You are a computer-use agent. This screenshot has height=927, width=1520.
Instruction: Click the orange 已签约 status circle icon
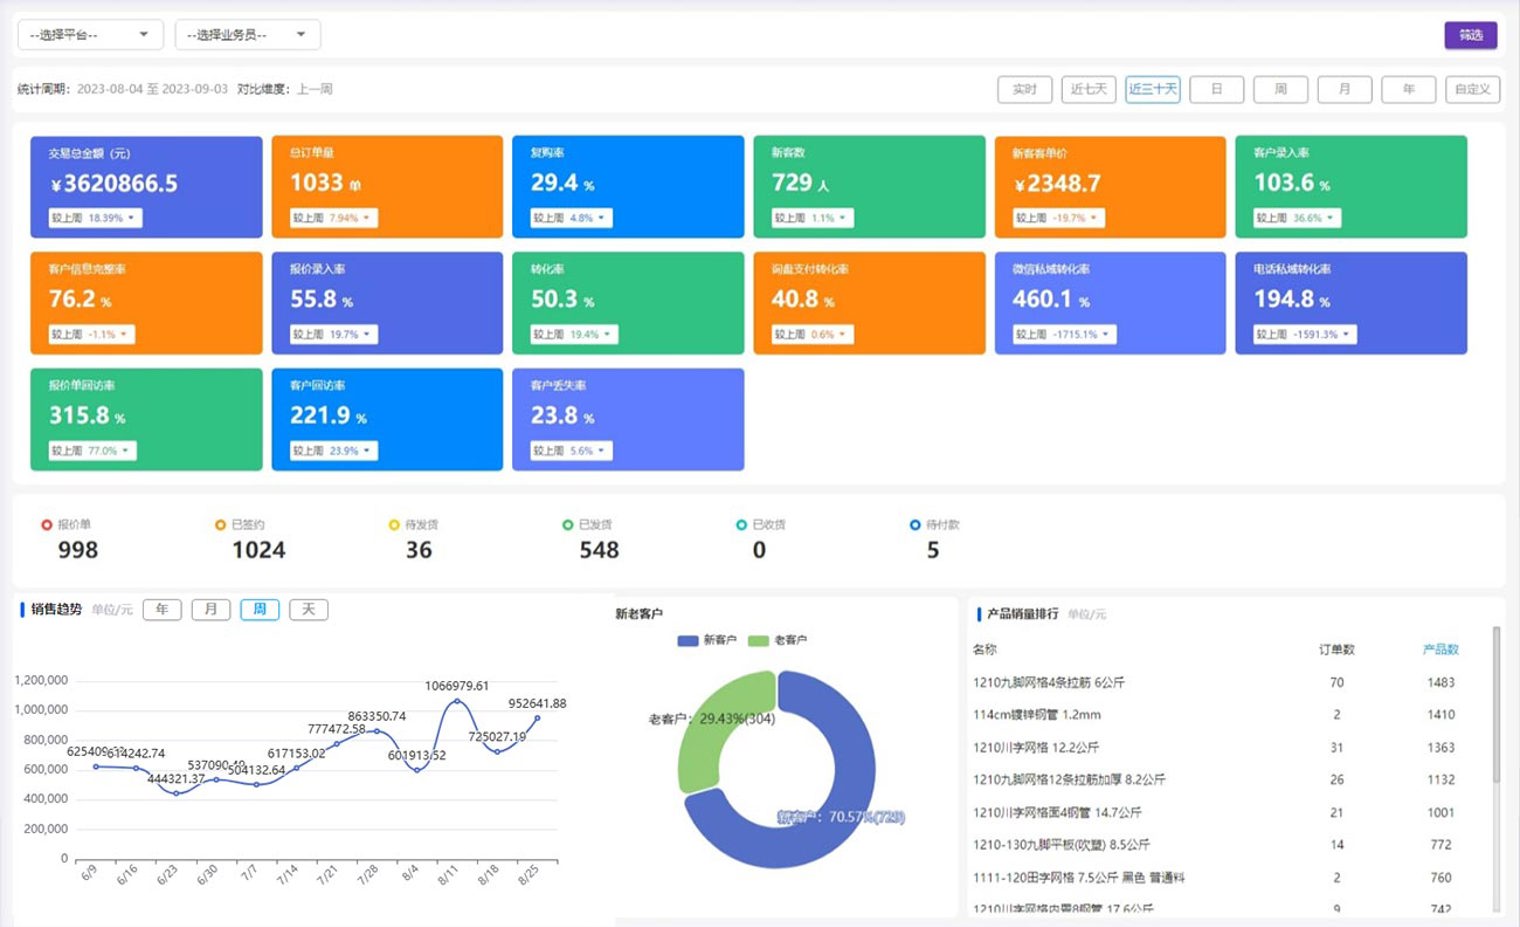220,525
